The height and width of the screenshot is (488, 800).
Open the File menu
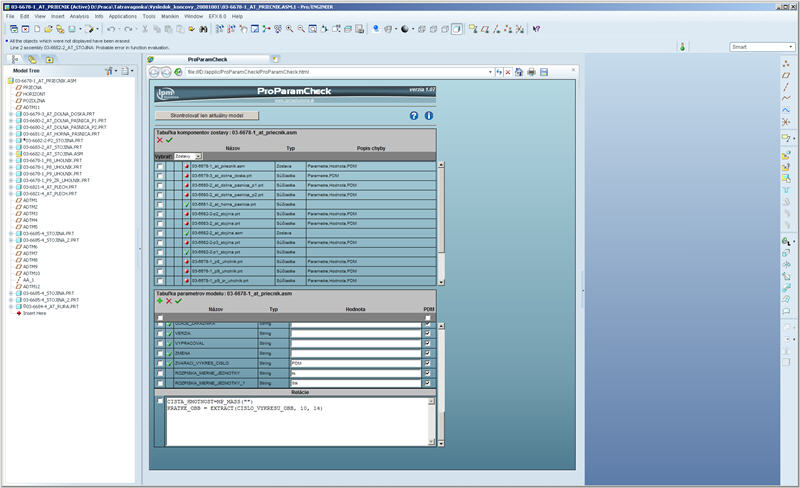point(10,16)
